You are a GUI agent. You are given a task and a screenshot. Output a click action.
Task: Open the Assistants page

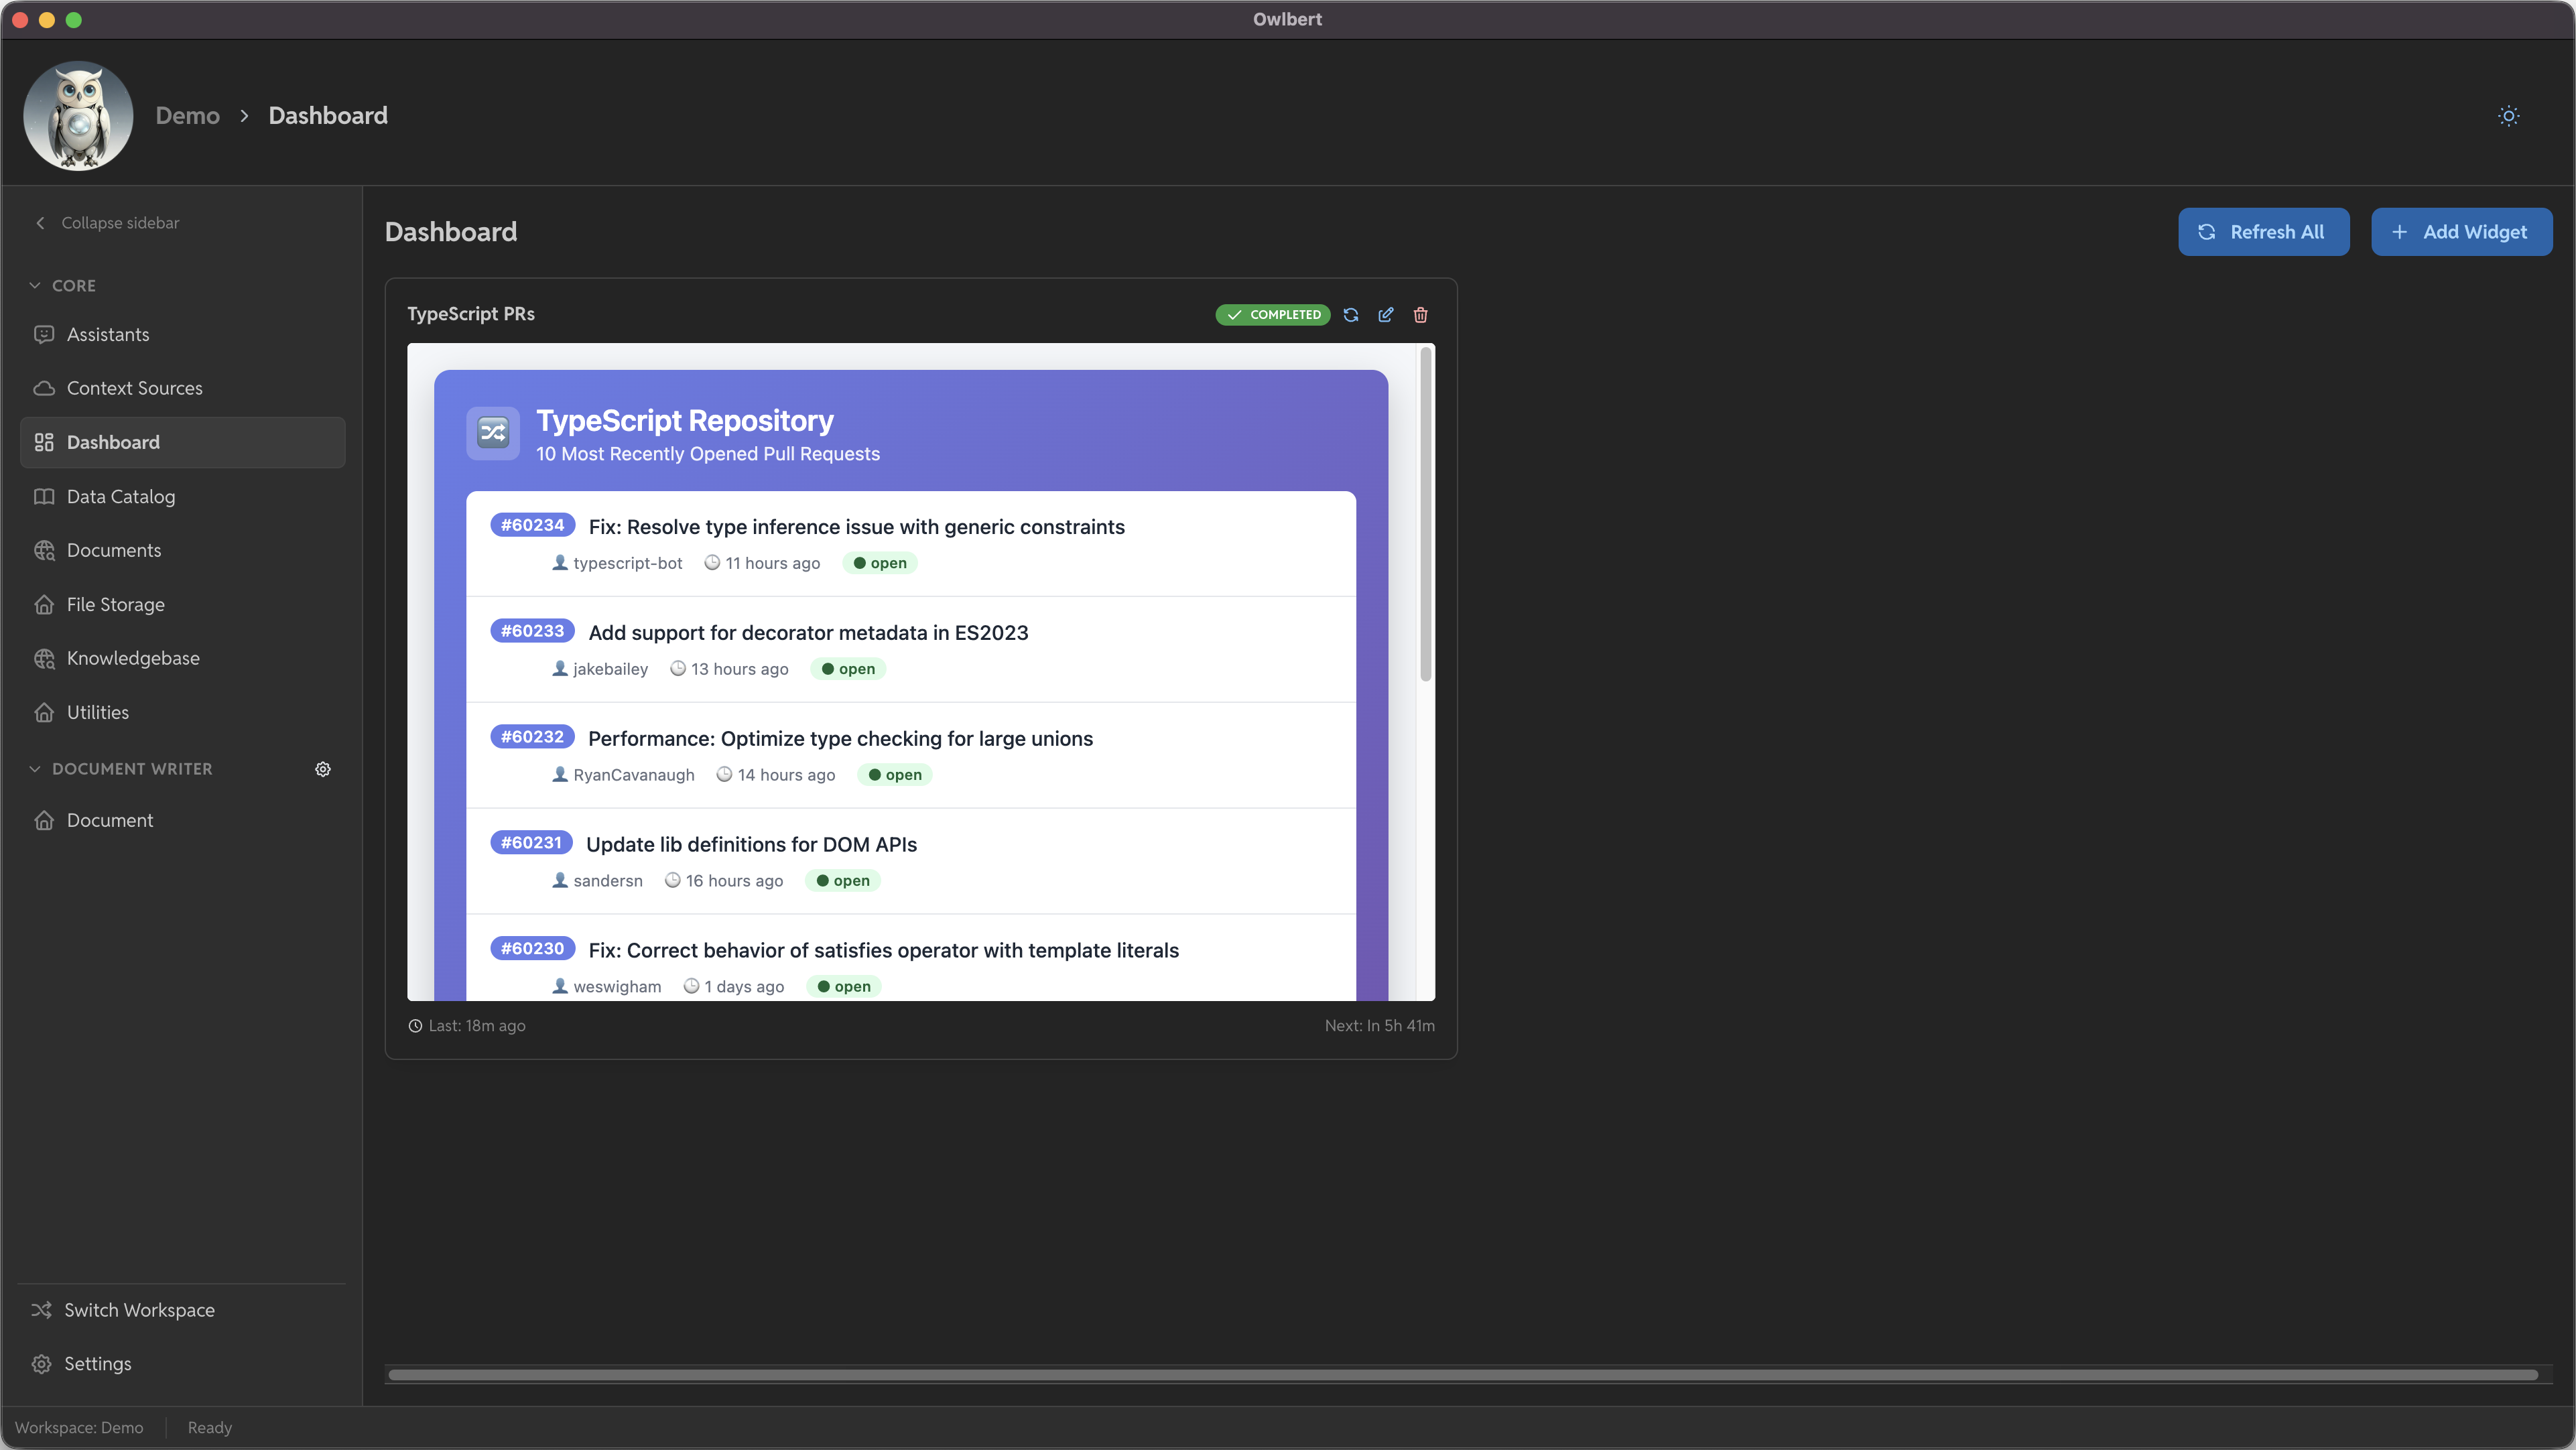pos(108,335)
